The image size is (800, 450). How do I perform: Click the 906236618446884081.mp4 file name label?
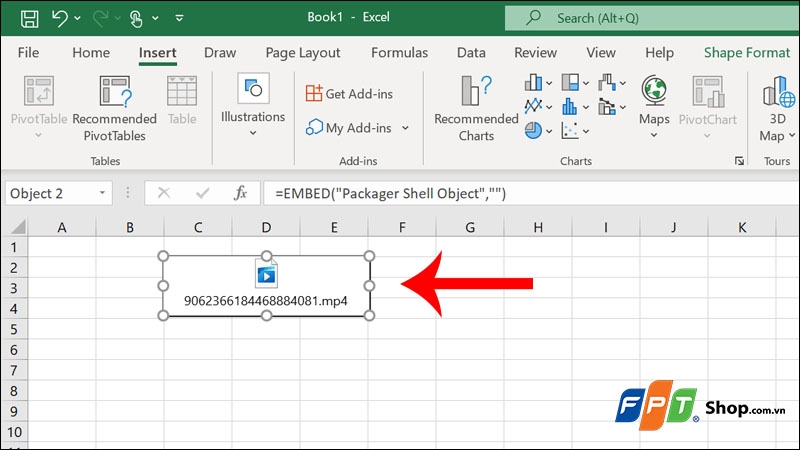266,301
